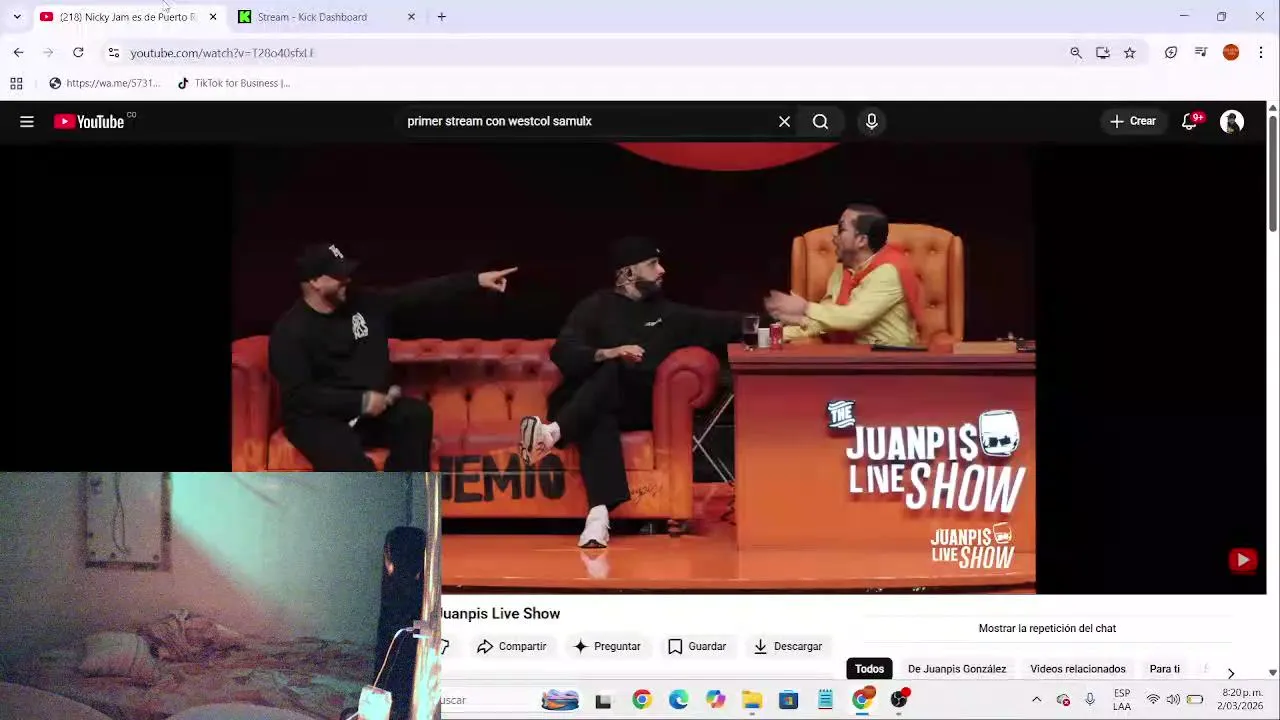Click the YouTube watermark in the video corner

[1242, 560]
